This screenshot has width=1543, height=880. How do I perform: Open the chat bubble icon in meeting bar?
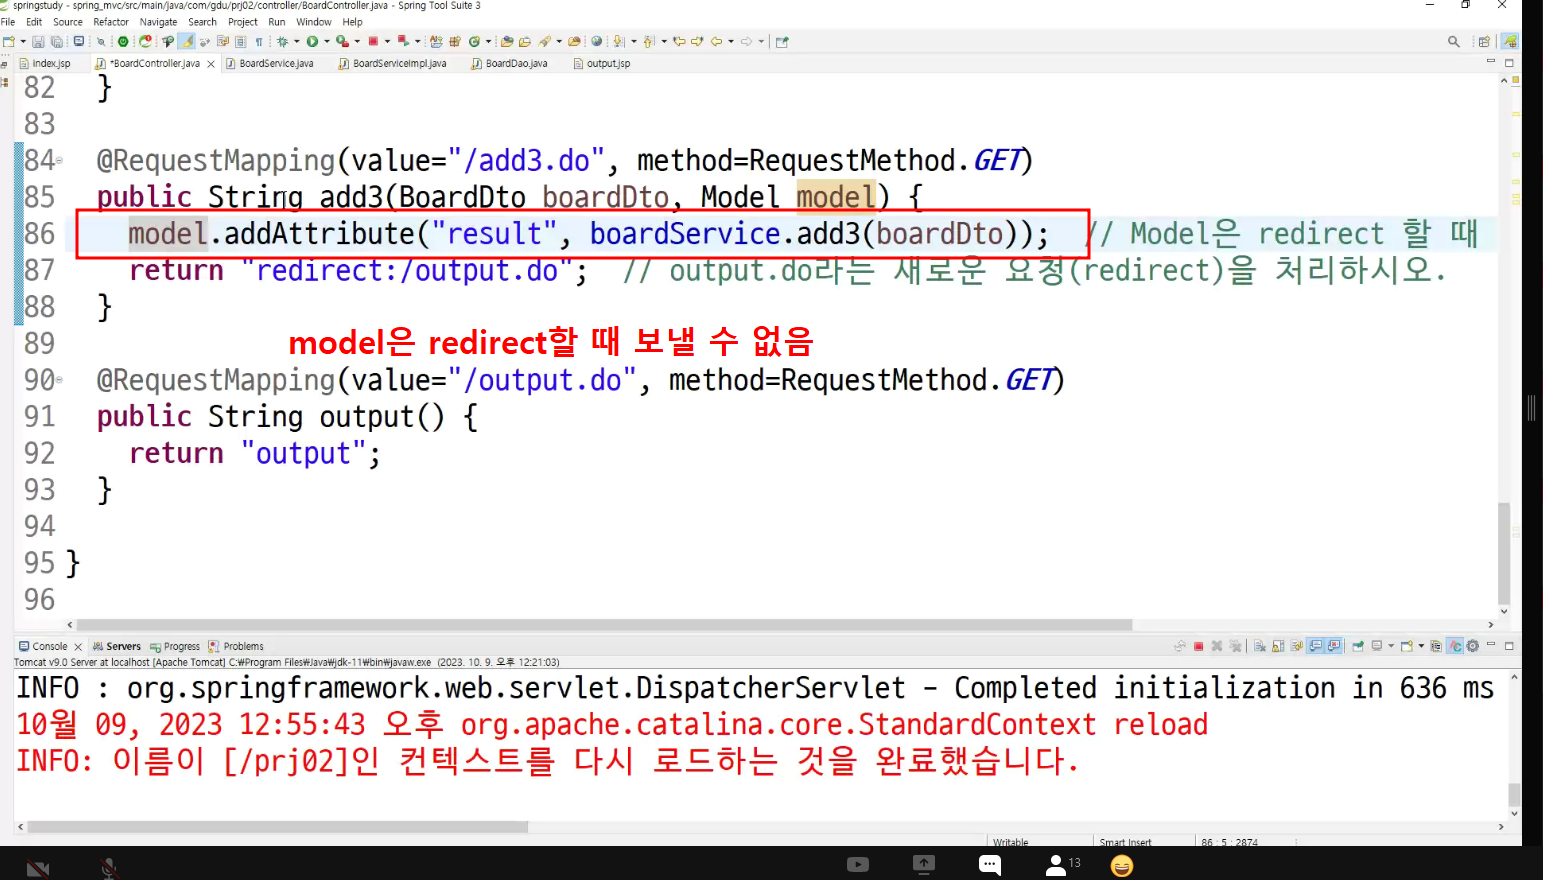pos(990,865)
